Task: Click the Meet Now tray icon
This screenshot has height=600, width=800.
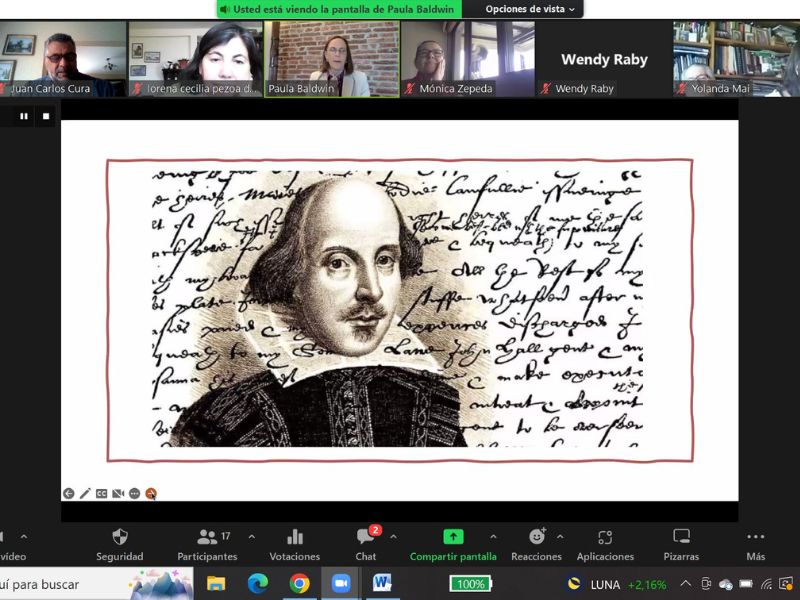Action: click(x=706, y=583)
